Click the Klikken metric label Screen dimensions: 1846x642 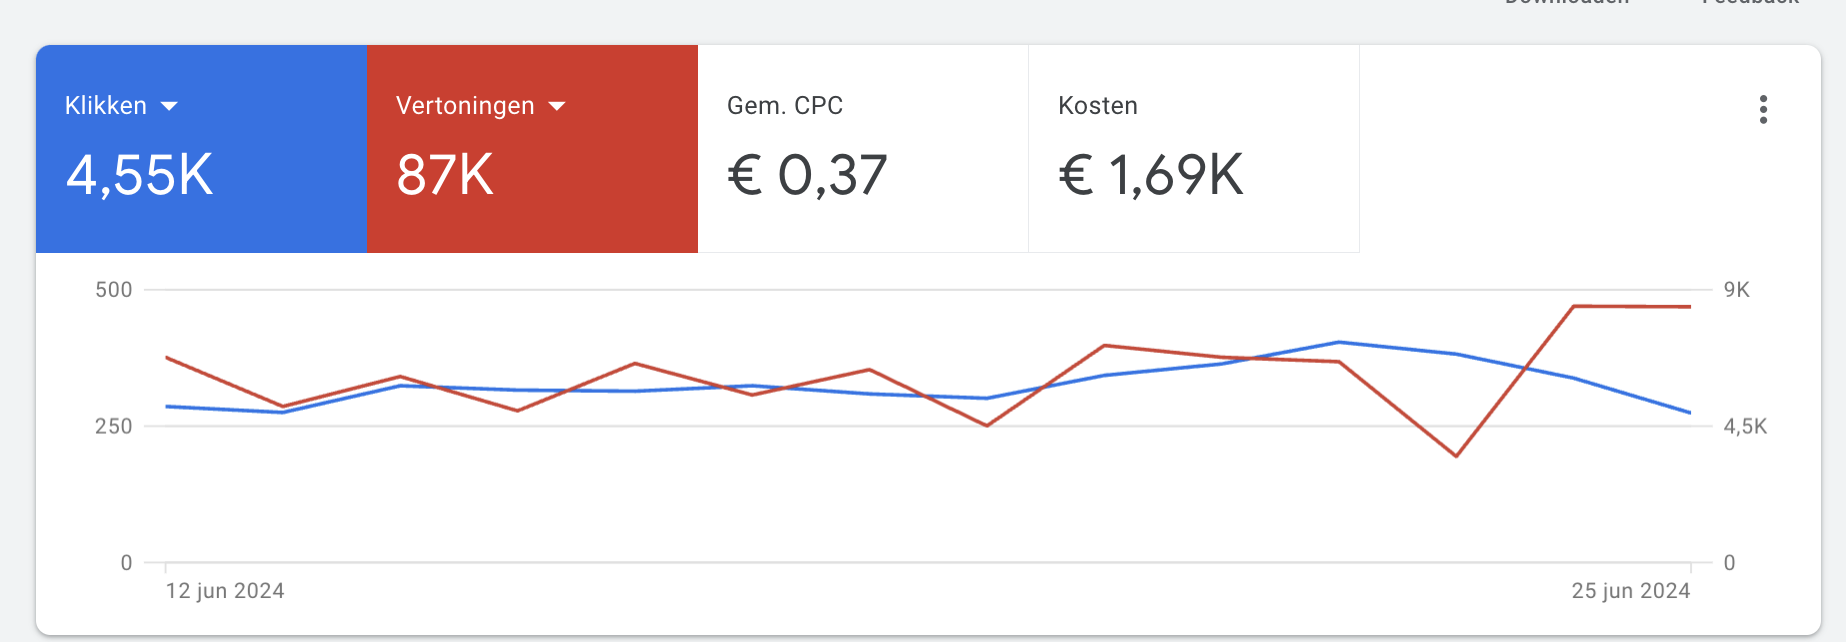pyautogui.click(x=106, y=106)
